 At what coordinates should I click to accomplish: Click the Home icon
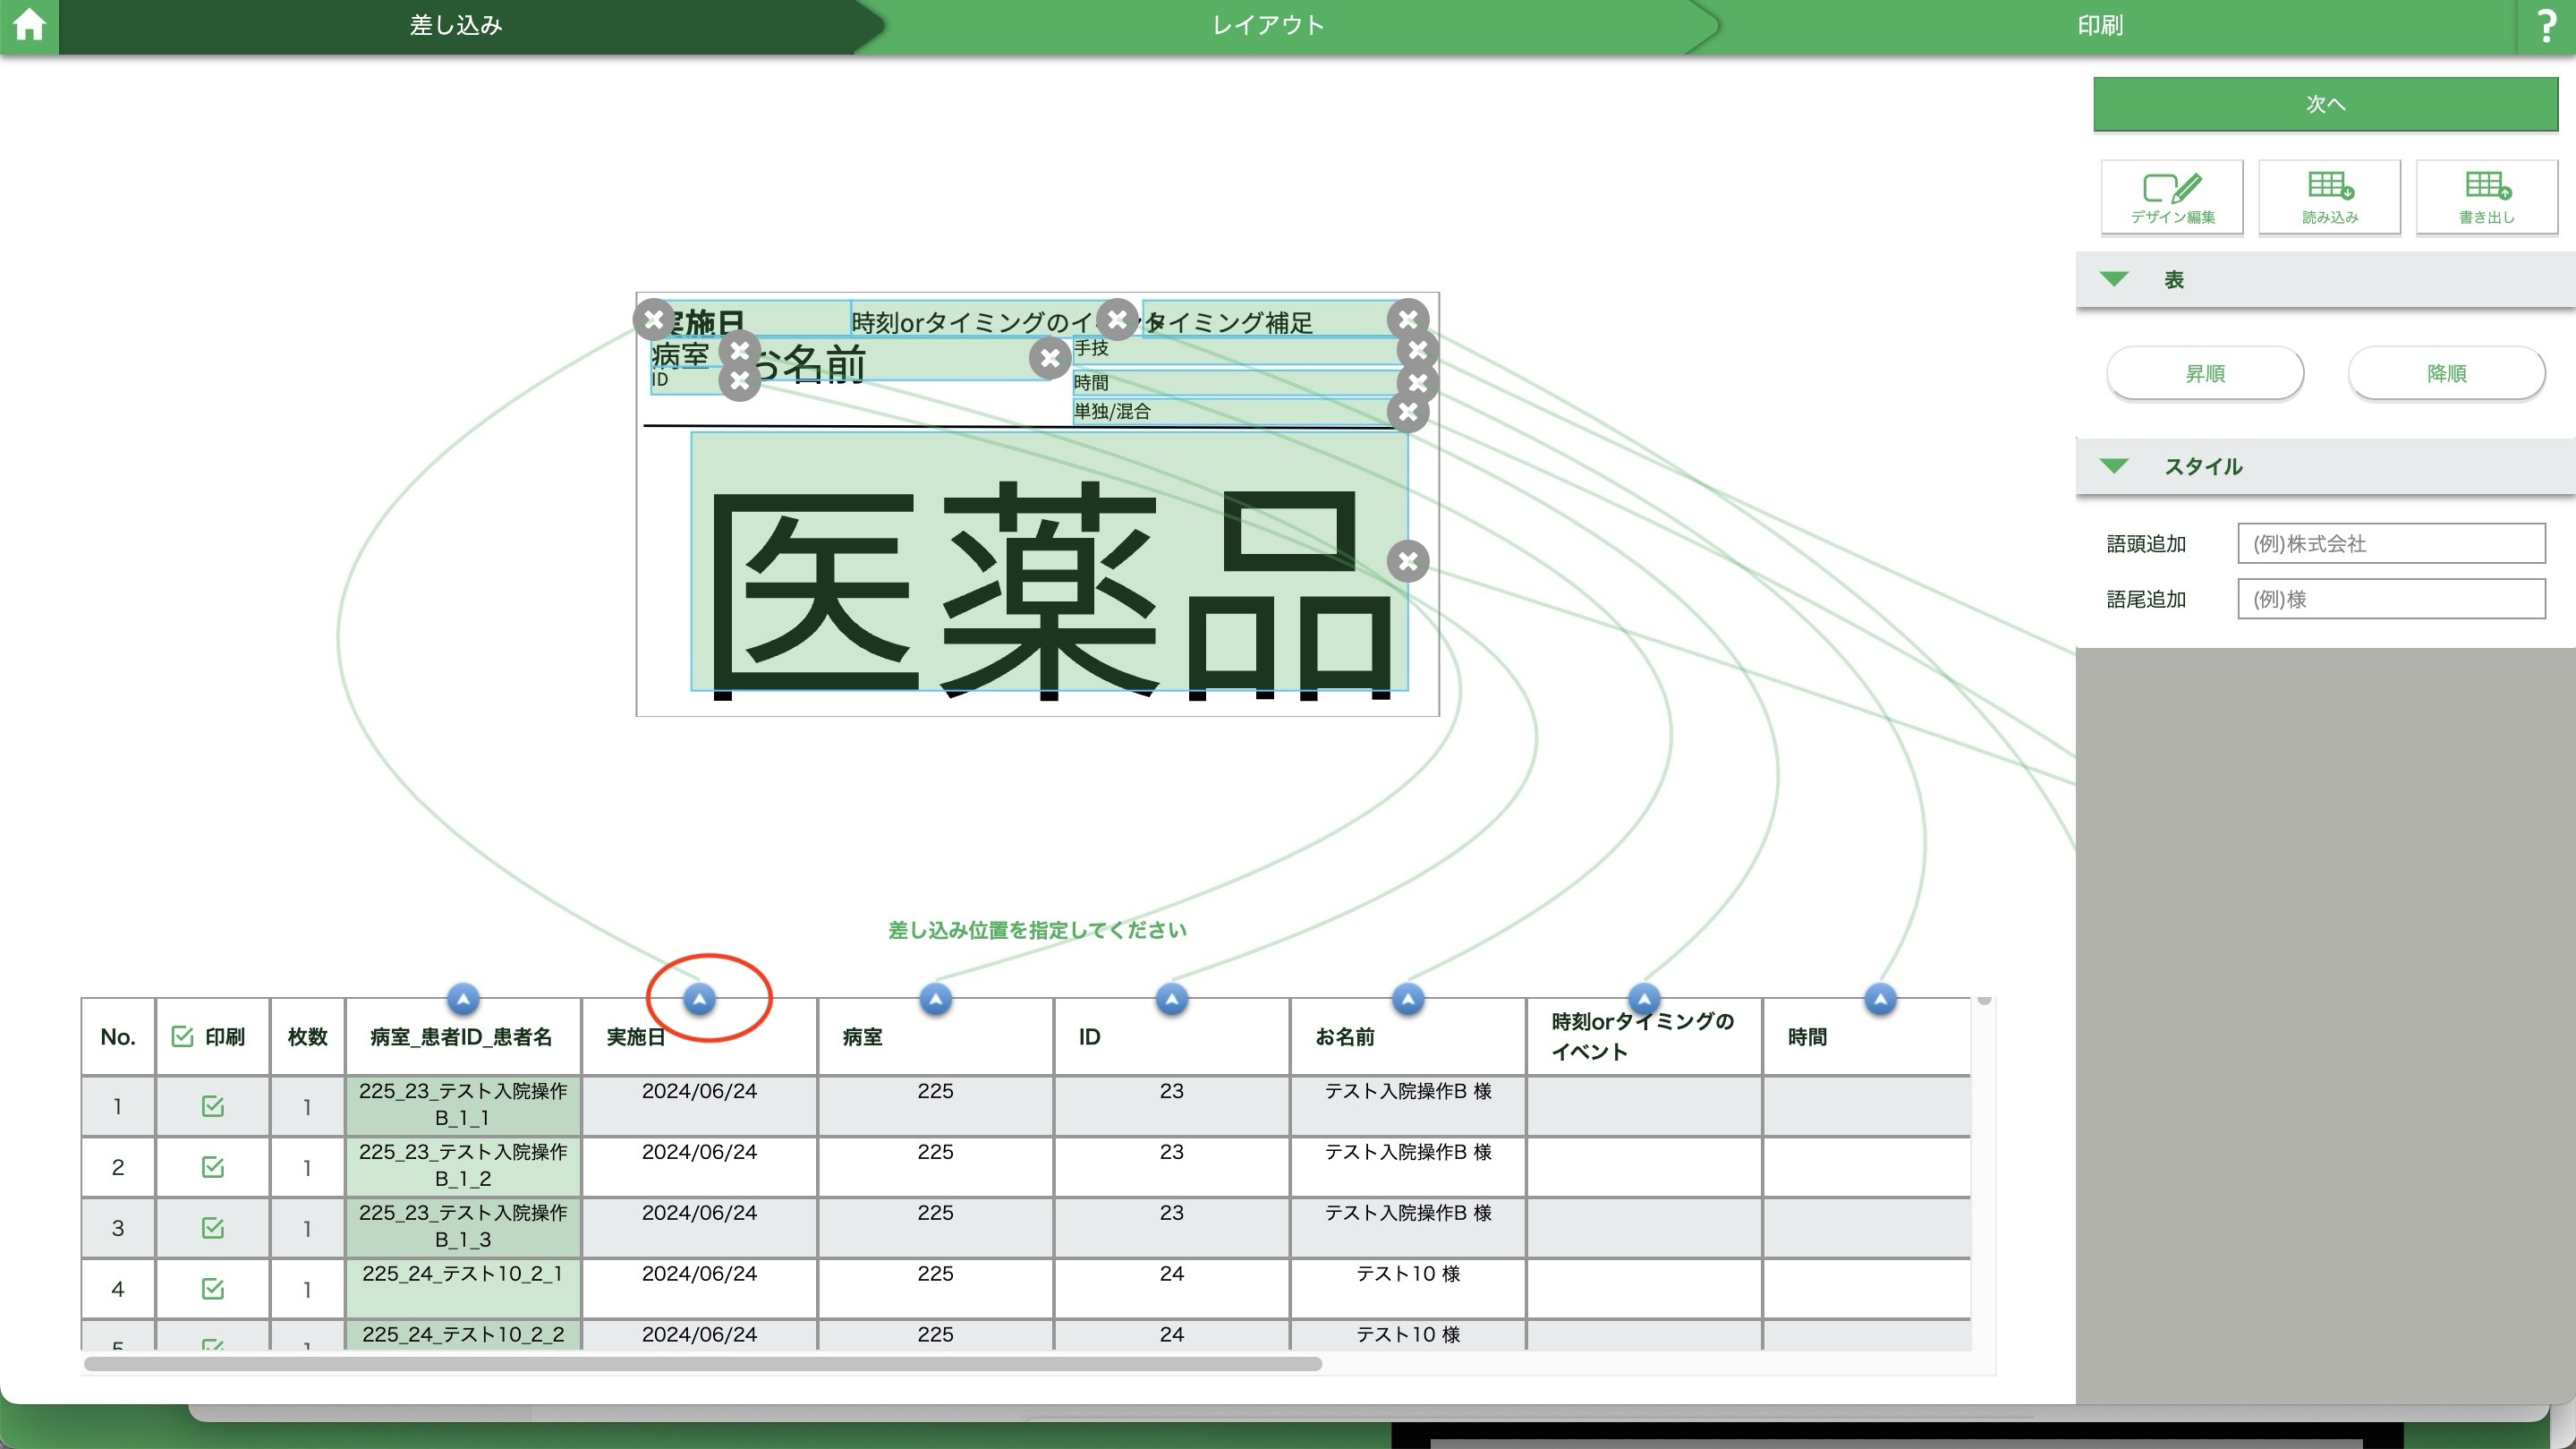point(29,25)
